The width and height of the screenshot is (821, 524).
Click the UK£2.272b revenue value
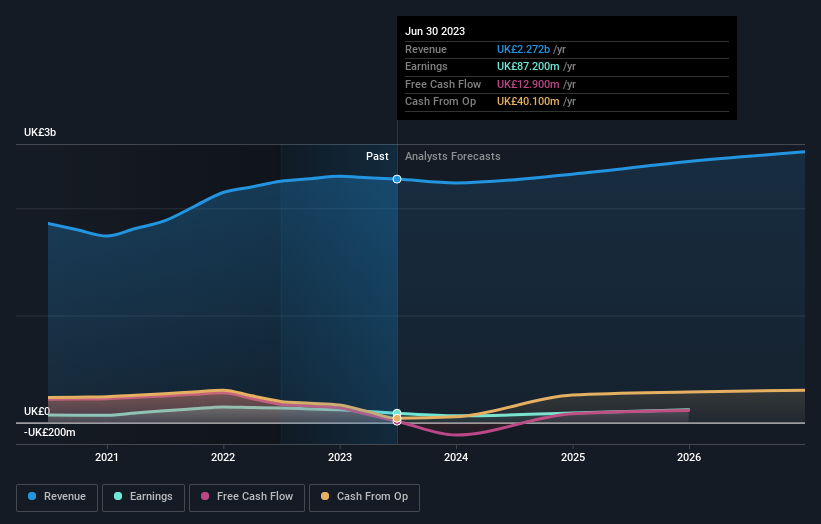click(x=523, y=49)
